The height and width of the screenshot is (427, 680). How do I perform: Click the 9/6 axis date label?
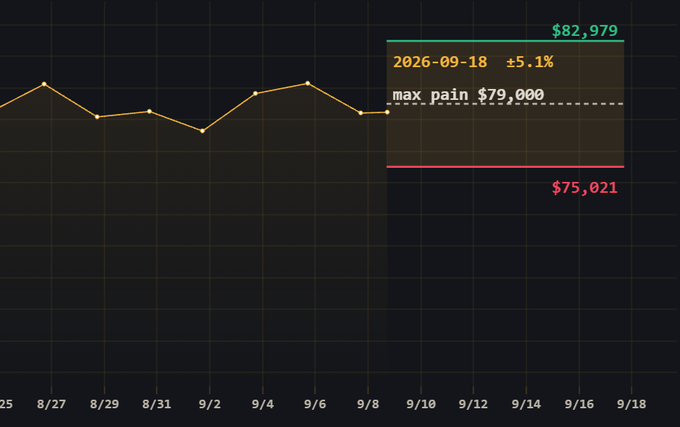(315, 404)
